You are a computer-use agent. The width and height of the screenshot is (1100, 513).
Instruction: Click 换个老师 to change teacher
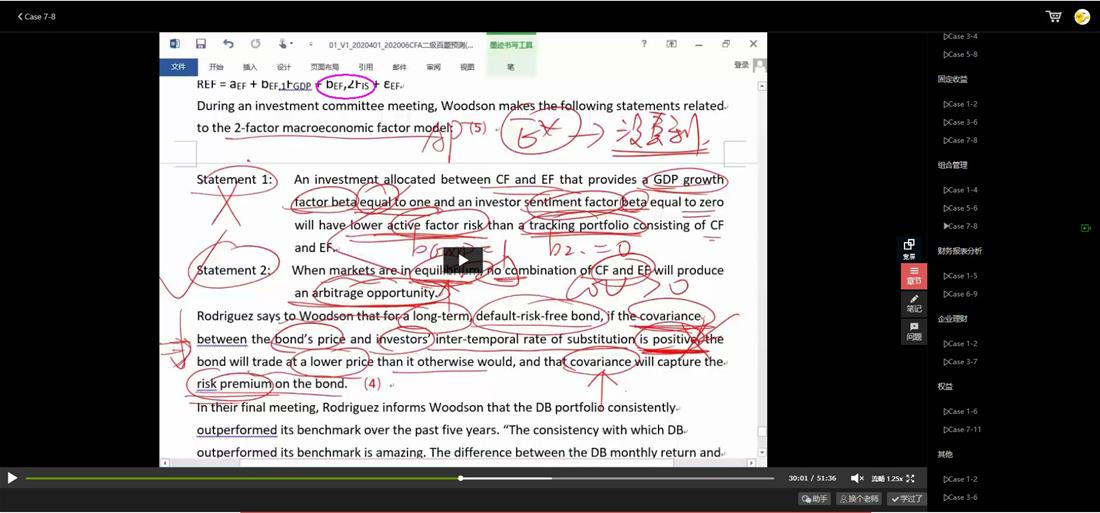(x=858, y=498)
